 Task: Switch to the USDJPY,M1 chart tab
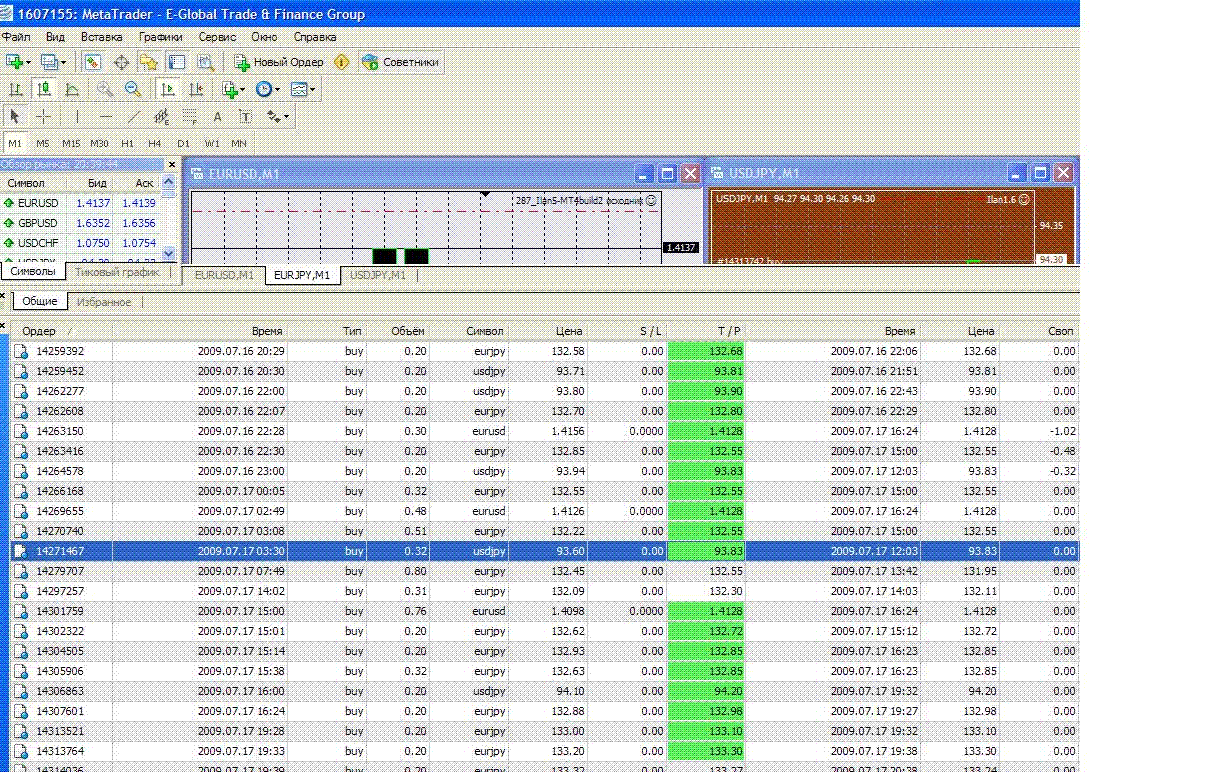[377, 275]
